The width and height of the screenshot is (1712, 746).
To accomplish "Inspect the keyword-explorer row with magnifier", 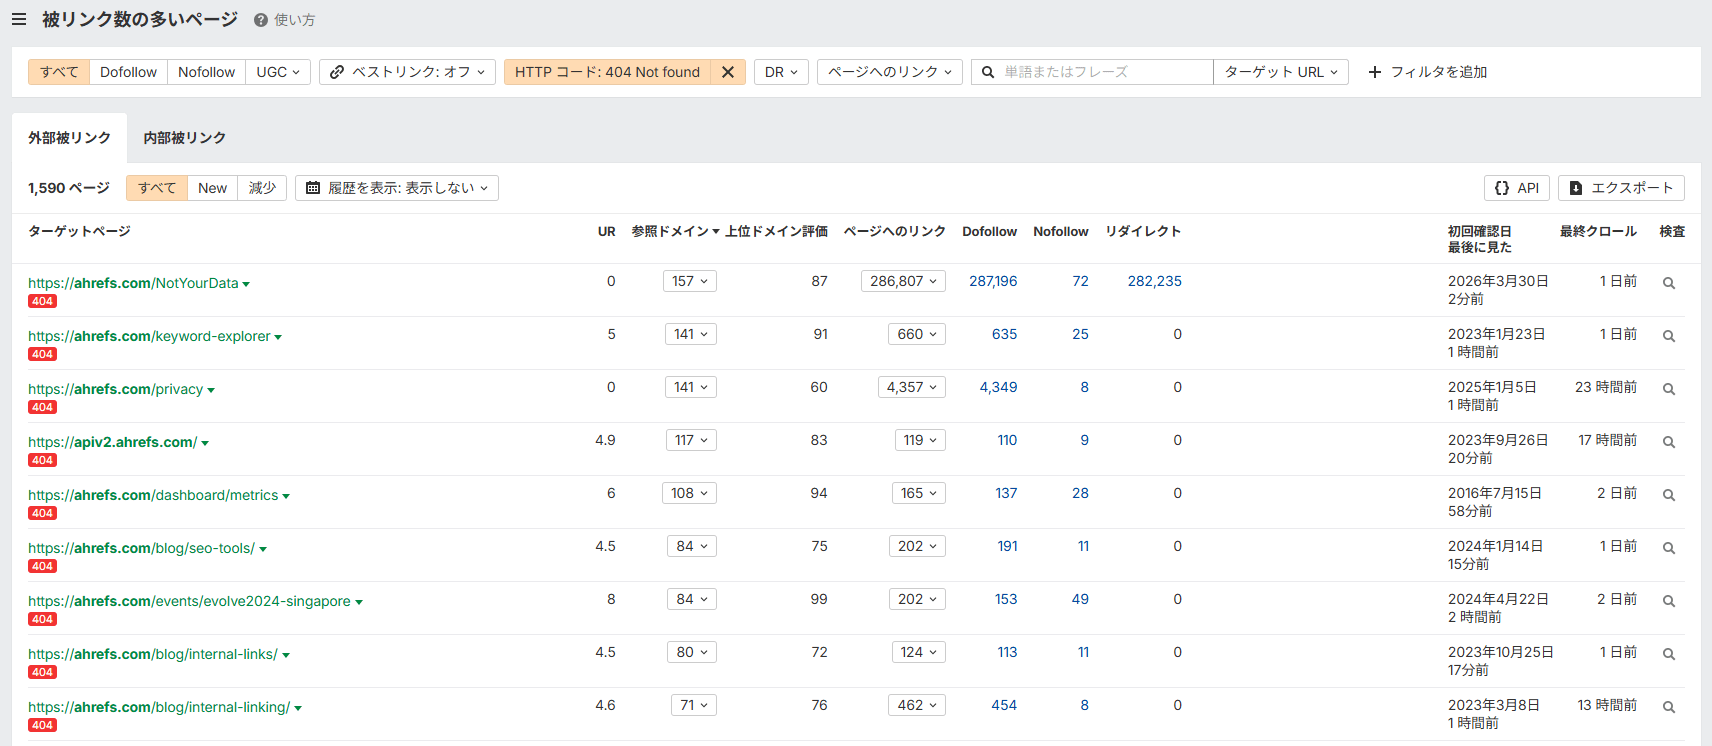I will tap(1669, 336).
